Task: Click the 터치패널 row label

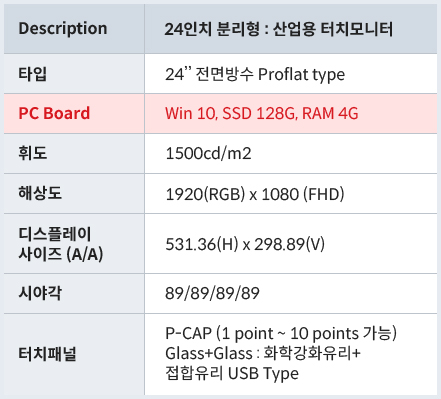Action: (x=47, y=354)
